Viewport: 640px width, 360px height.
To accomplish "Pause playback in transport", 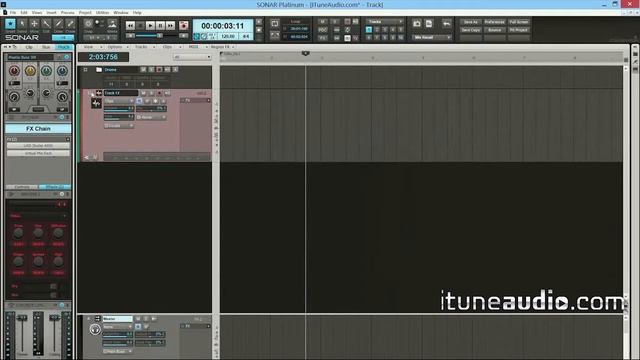I will [x=160, y=26].
